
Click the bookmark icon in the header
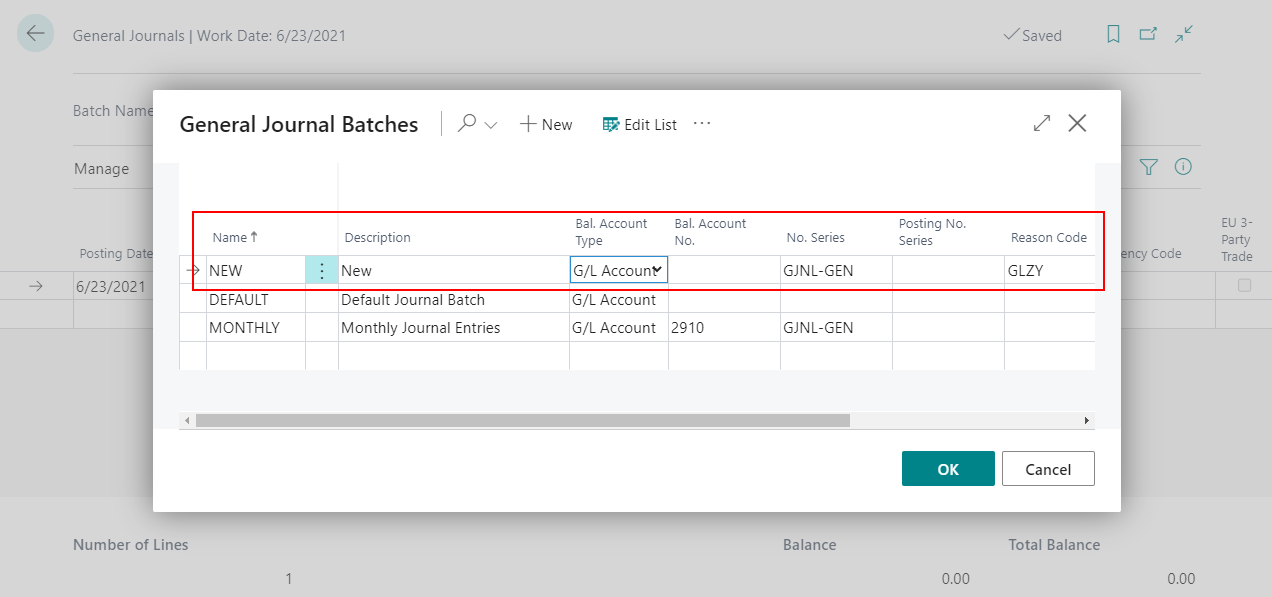click(x=1113, y=33)
